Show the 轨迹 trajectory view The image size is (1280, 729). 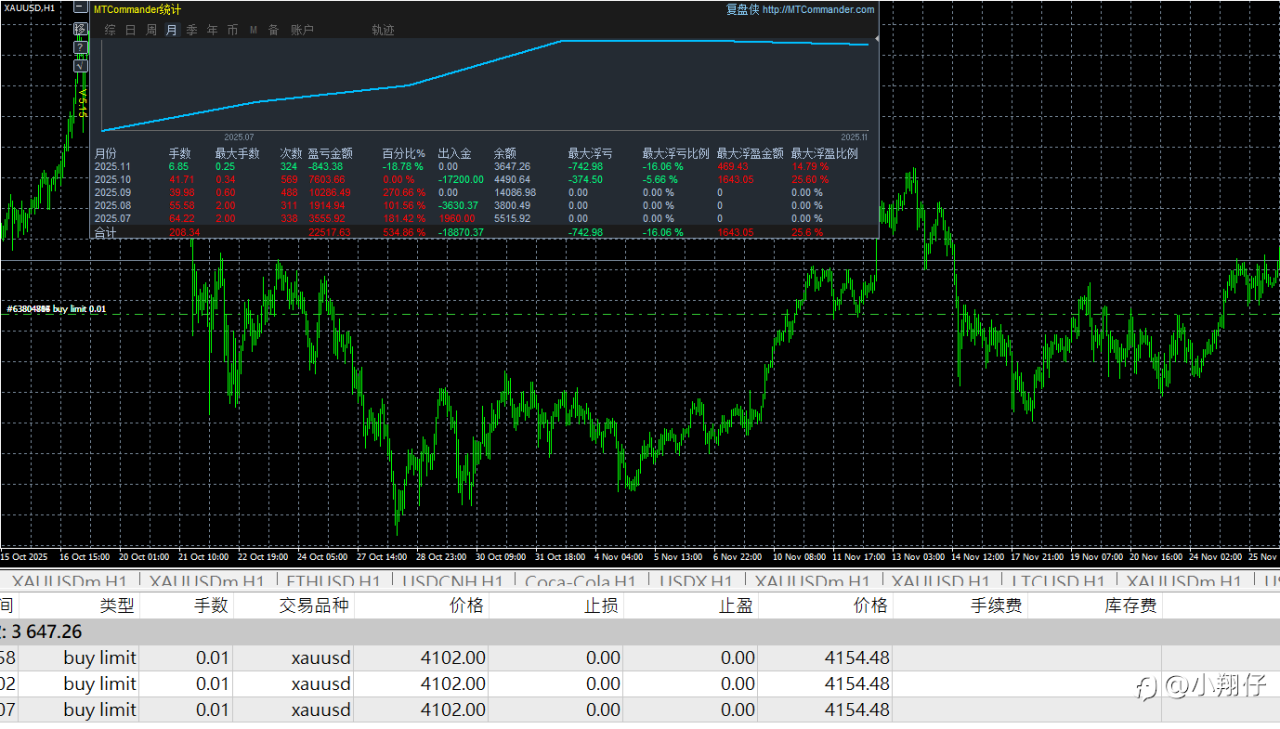coord(382,30)
